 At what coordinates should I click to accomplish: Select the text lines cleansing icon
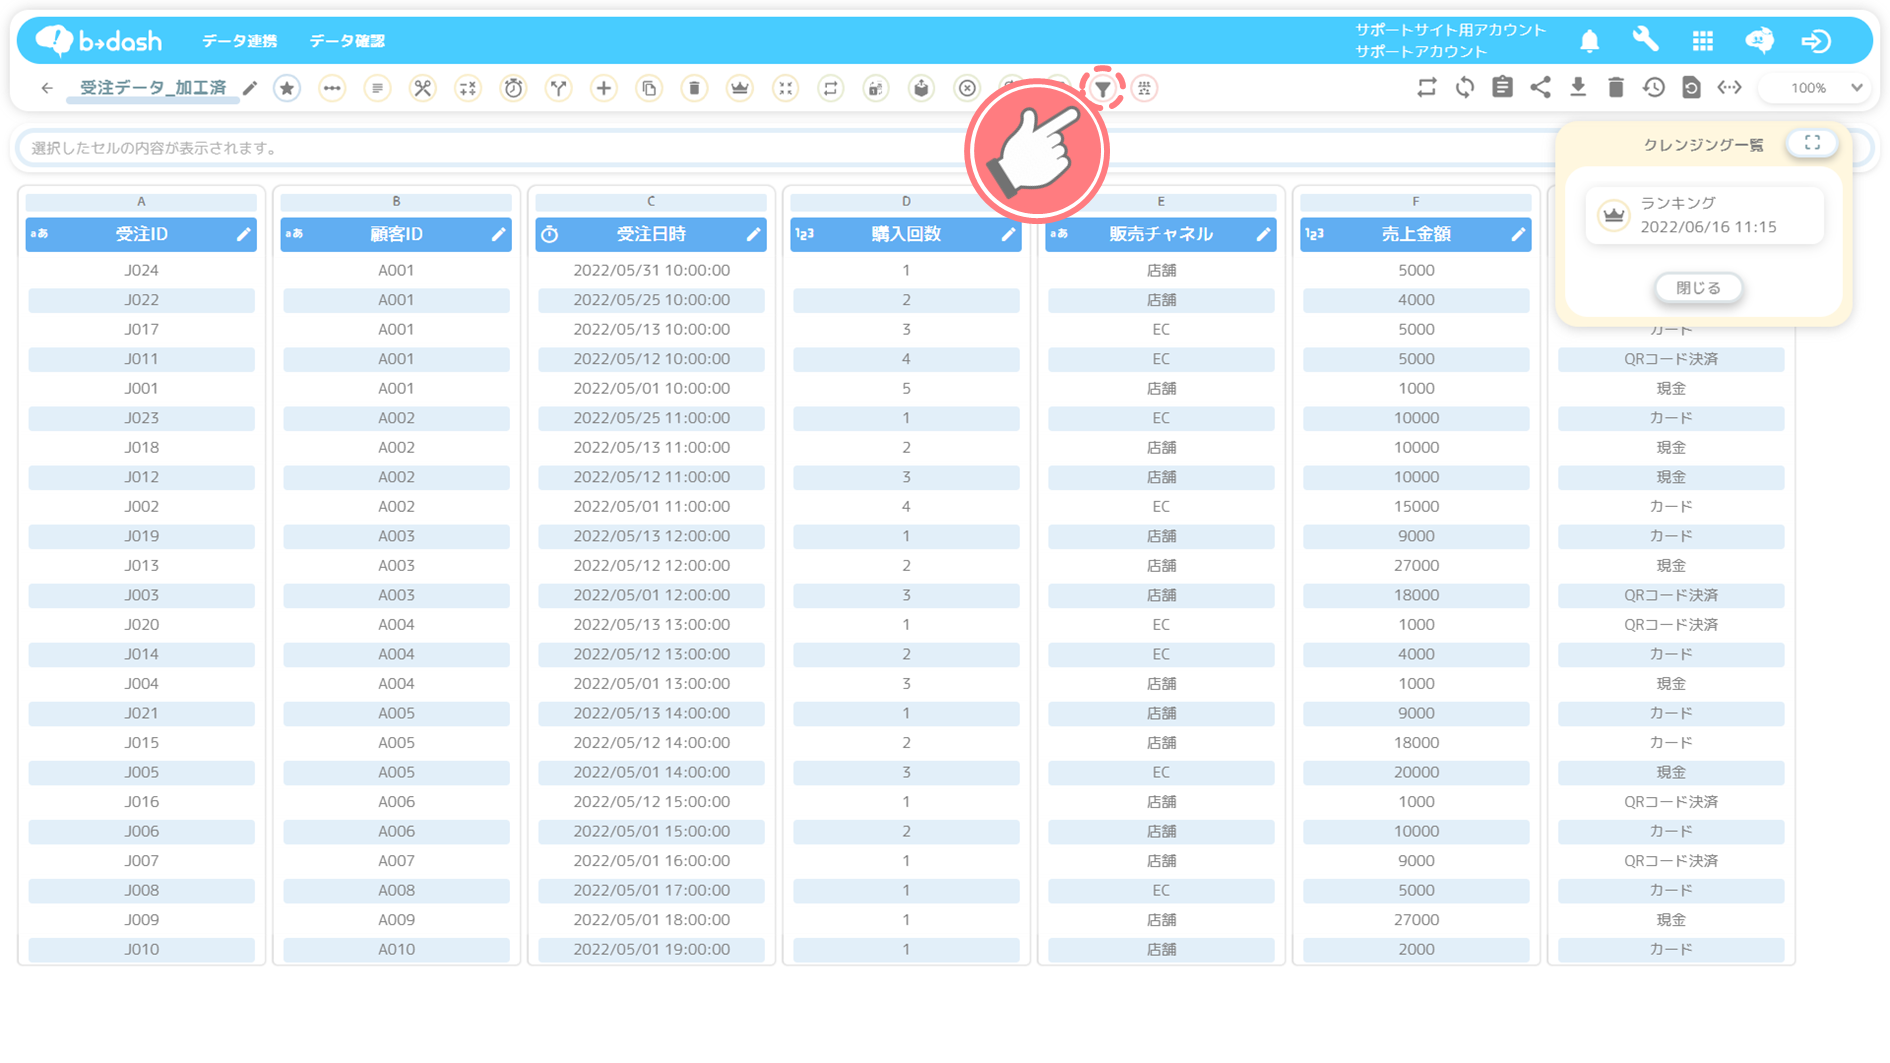(377, 88)
